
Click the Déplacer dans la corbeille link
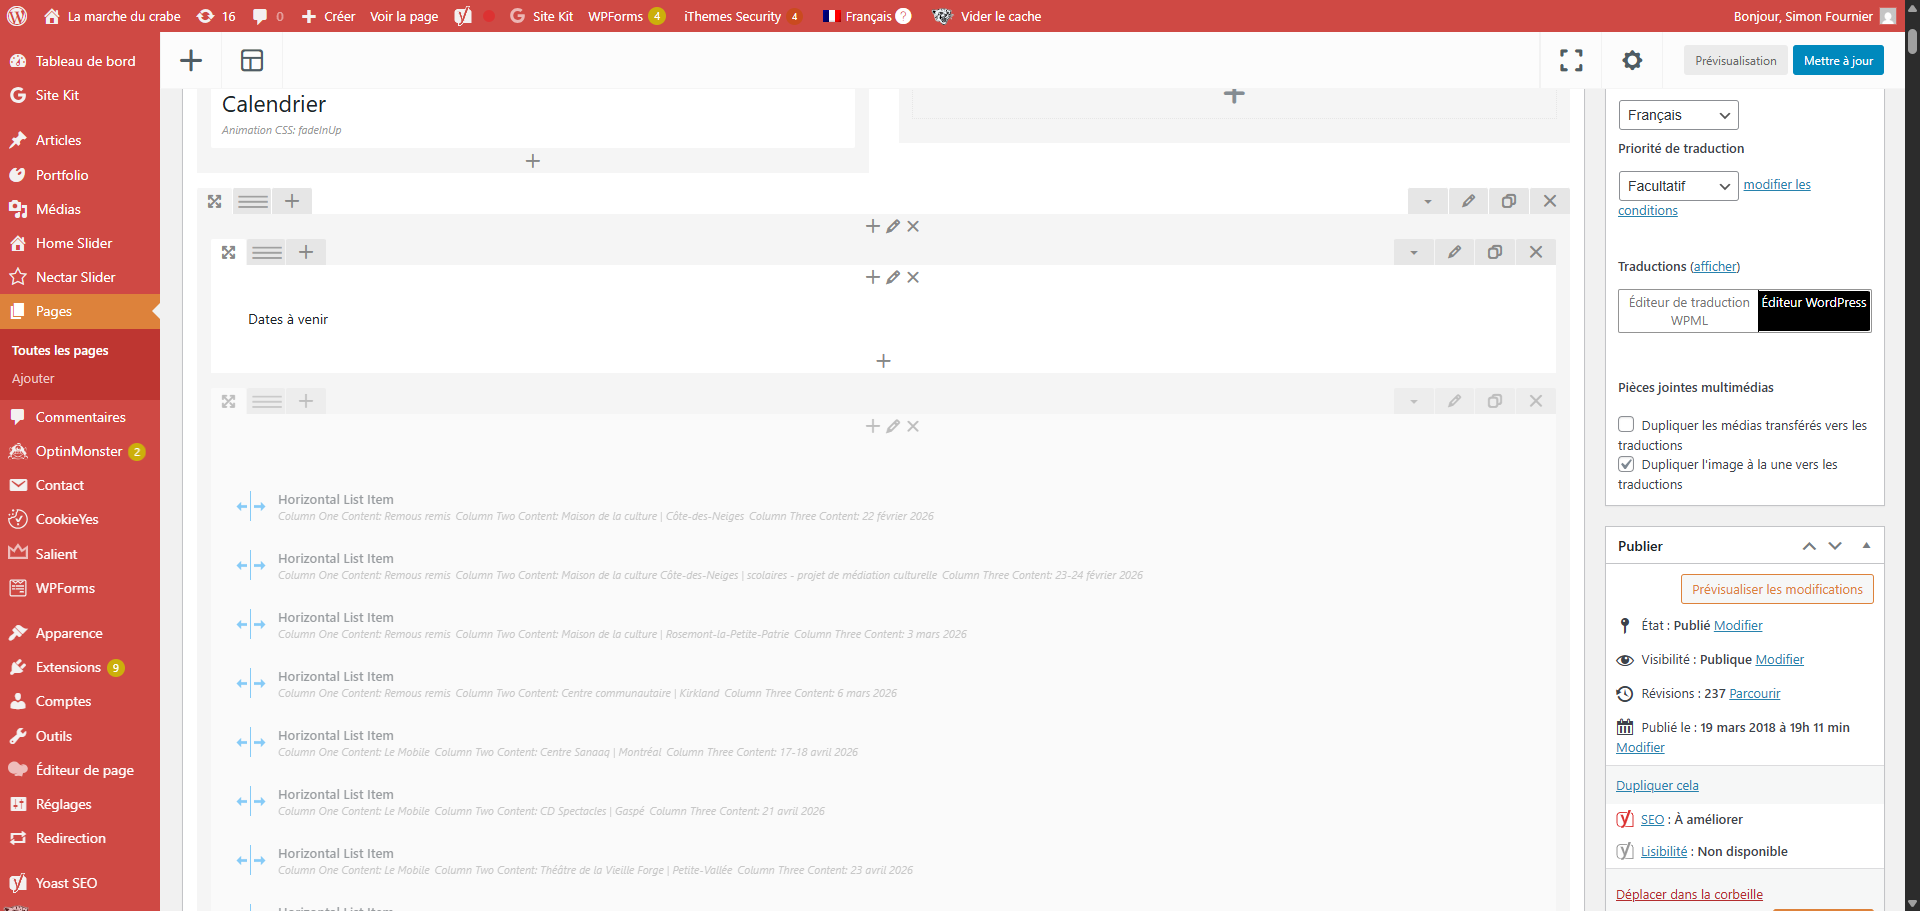point(1689,894)
